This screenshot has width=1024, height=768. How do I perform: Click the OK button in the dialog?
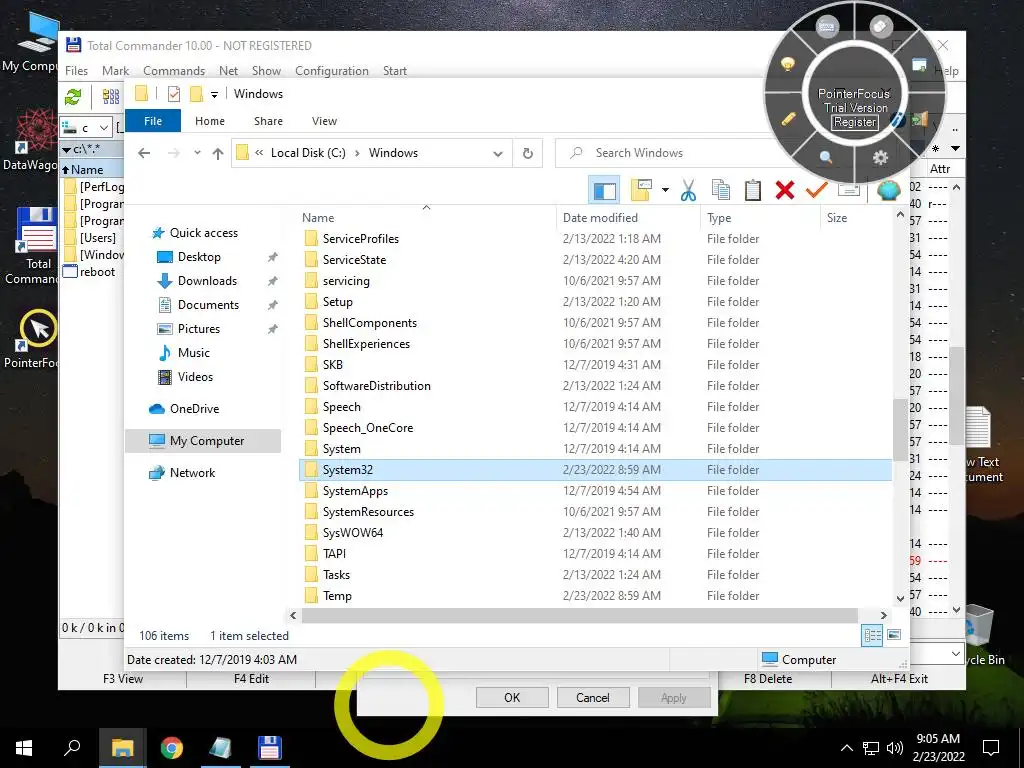tap(512, 697)
